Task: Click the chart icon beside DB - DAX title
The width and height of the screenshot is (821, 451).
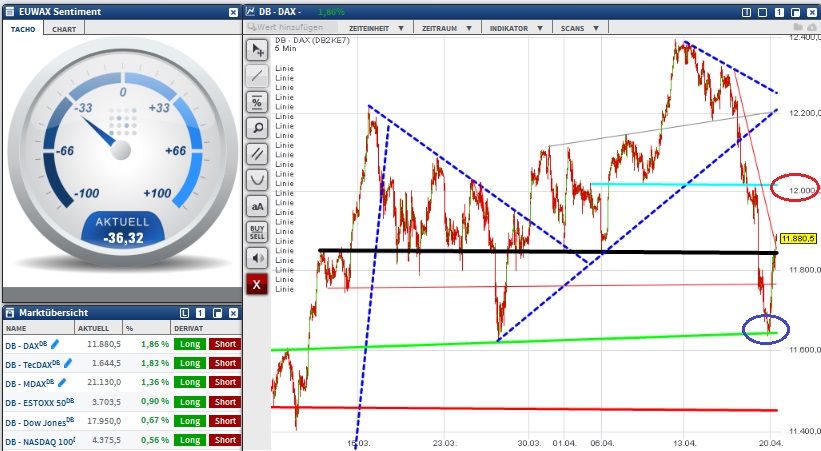Action: [251, 12]
